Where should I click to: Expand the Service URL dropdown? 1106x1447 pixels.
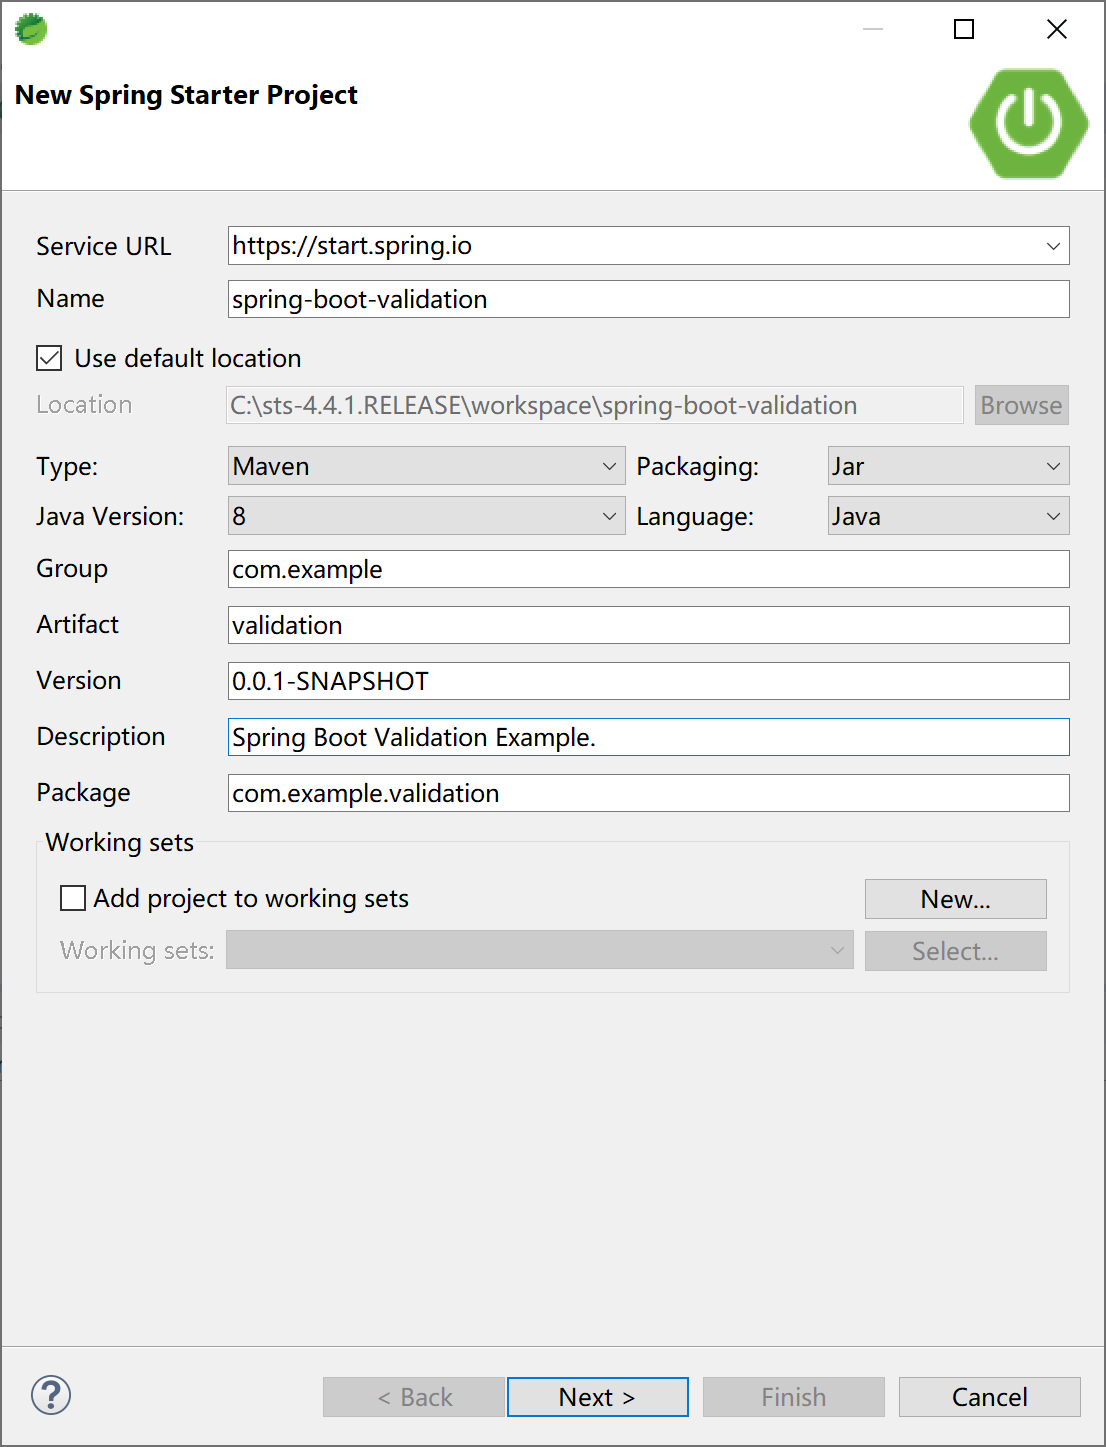click(x=1053, y=246)
